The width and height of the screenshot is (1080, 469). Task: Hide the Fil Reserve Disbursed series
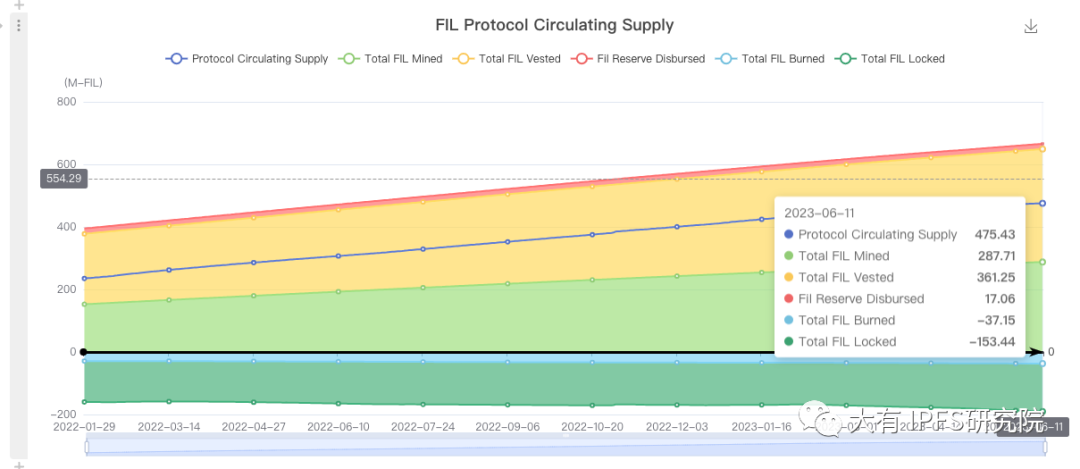coord(638,59)
